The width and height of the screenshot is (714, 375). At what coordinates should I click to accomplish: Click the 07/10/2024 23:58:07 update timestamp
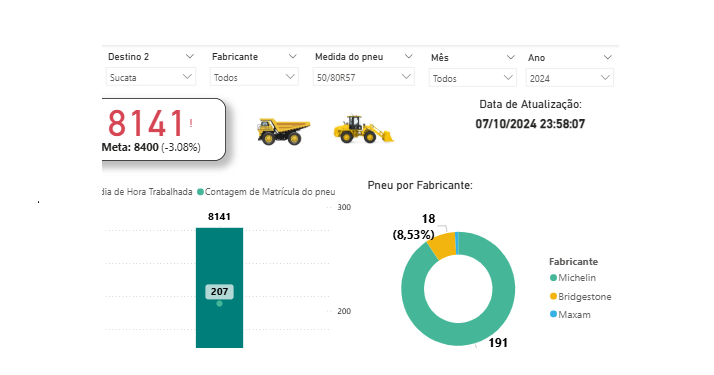coord(530,124)
